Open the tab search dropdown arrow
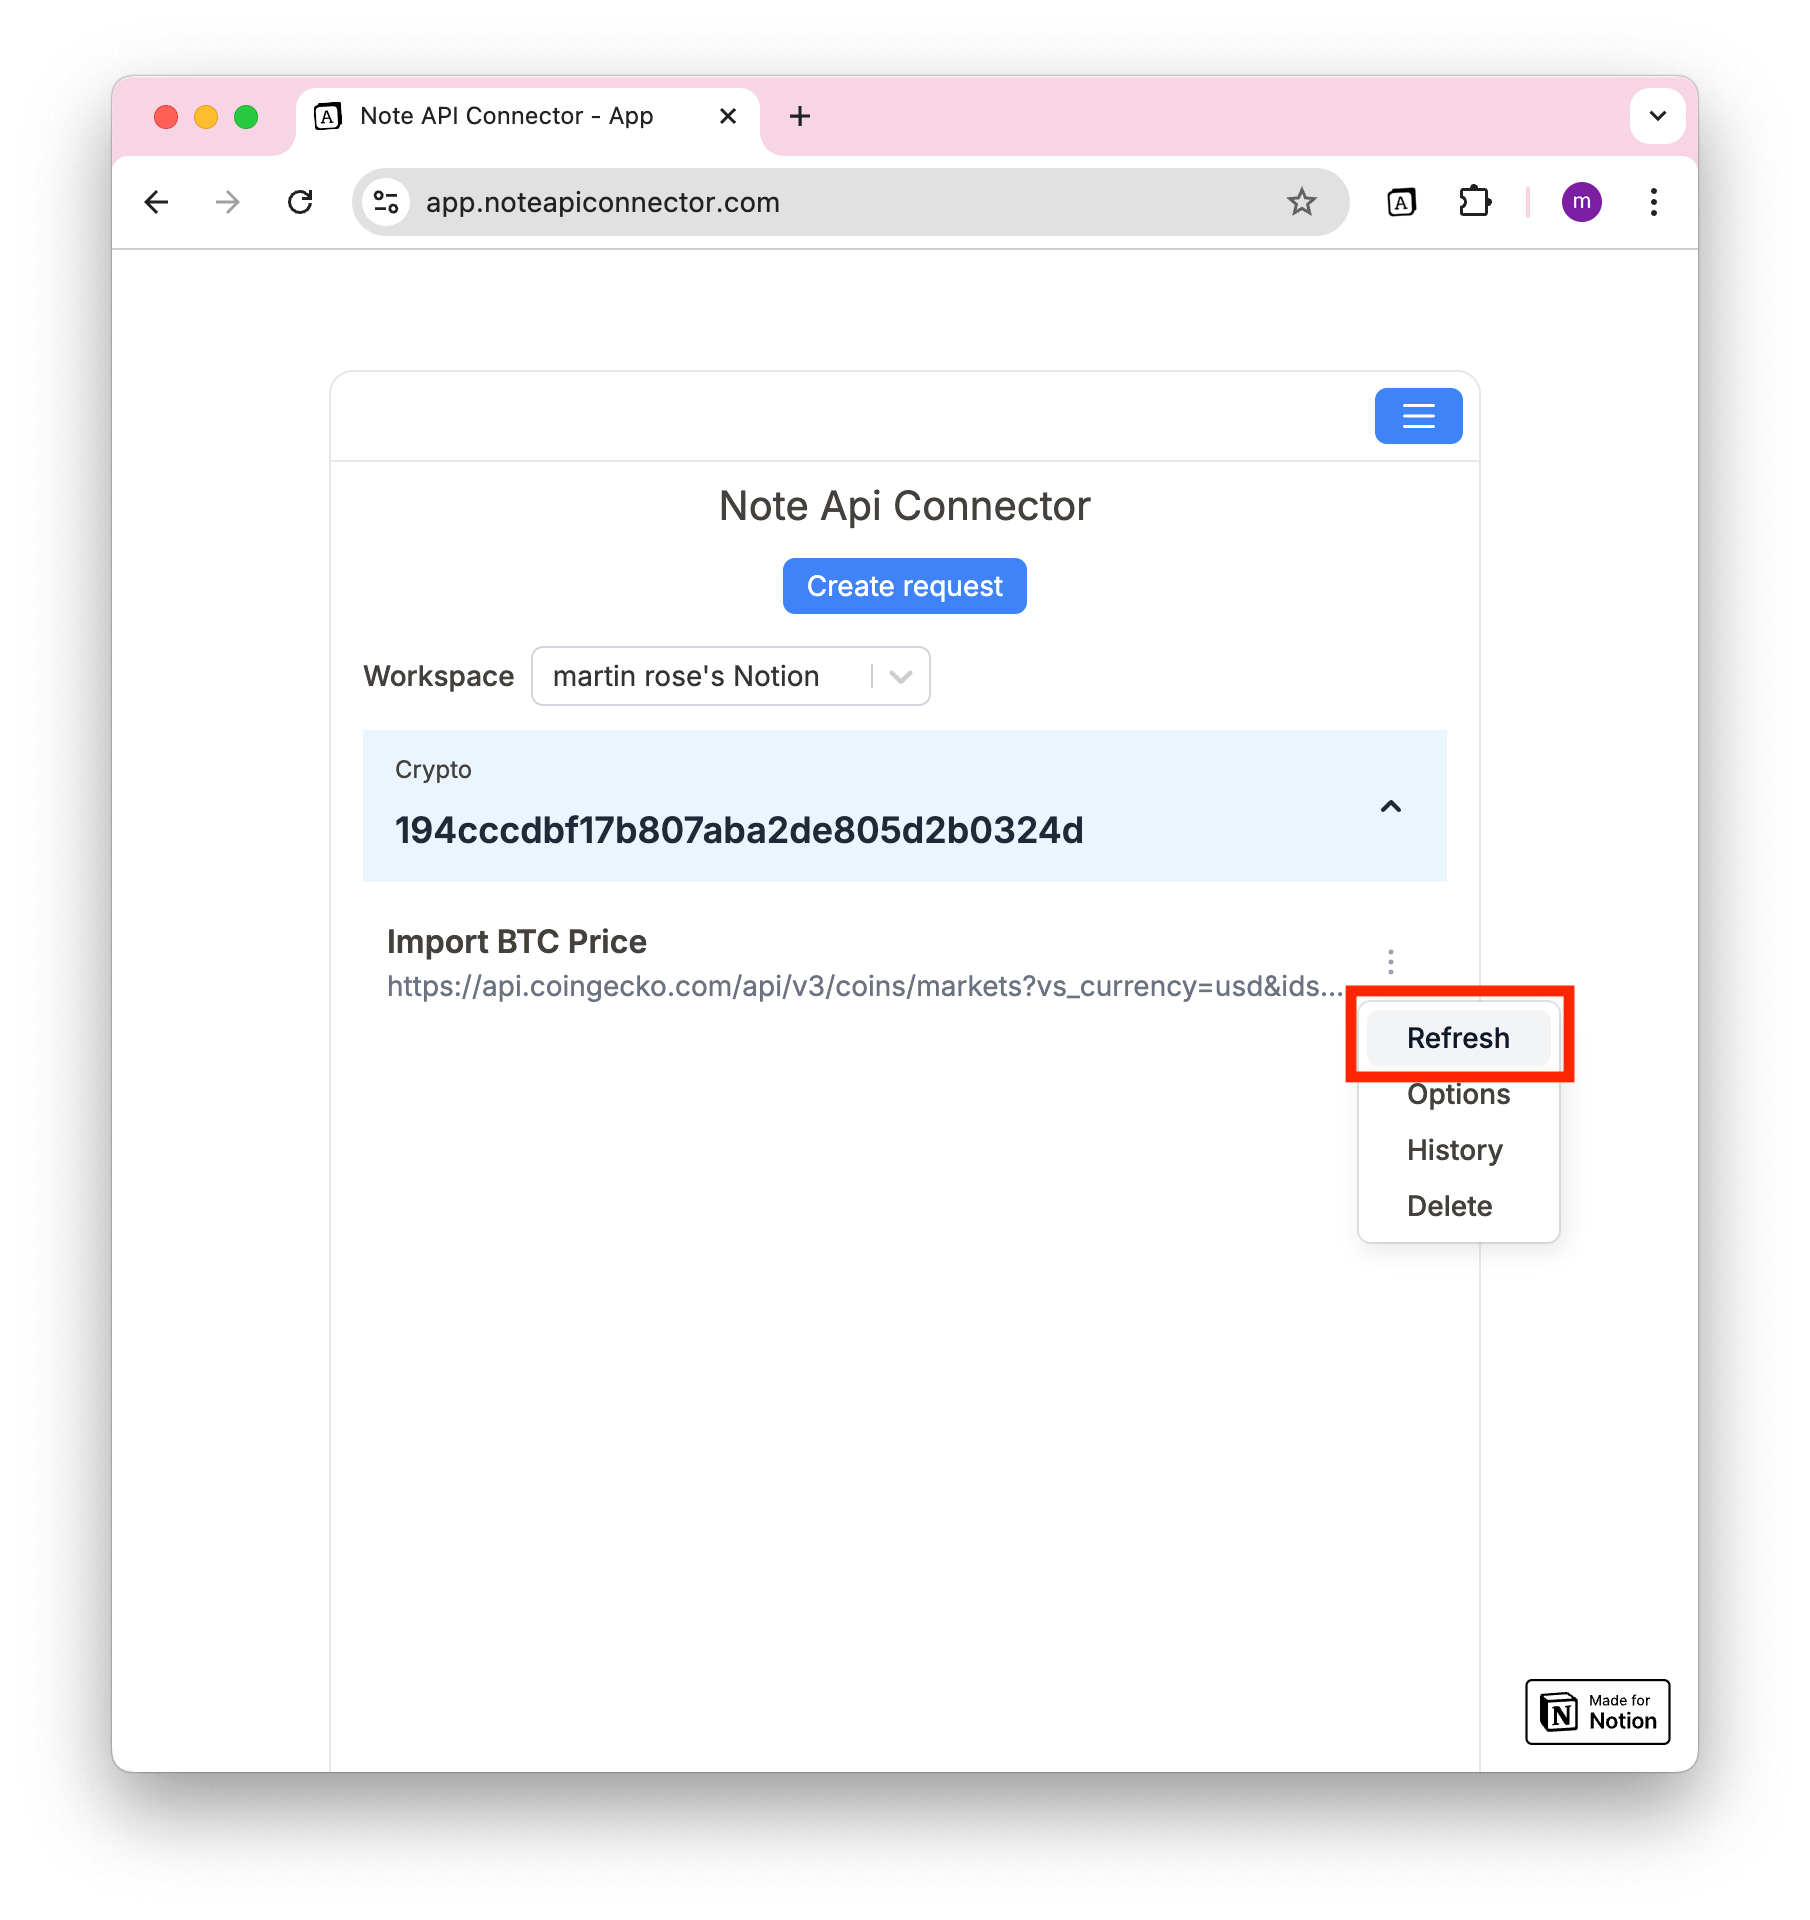Image resolution: width=1810 pixels, height=1920 pixels. pyautogui.click(x=1657, y=116)
